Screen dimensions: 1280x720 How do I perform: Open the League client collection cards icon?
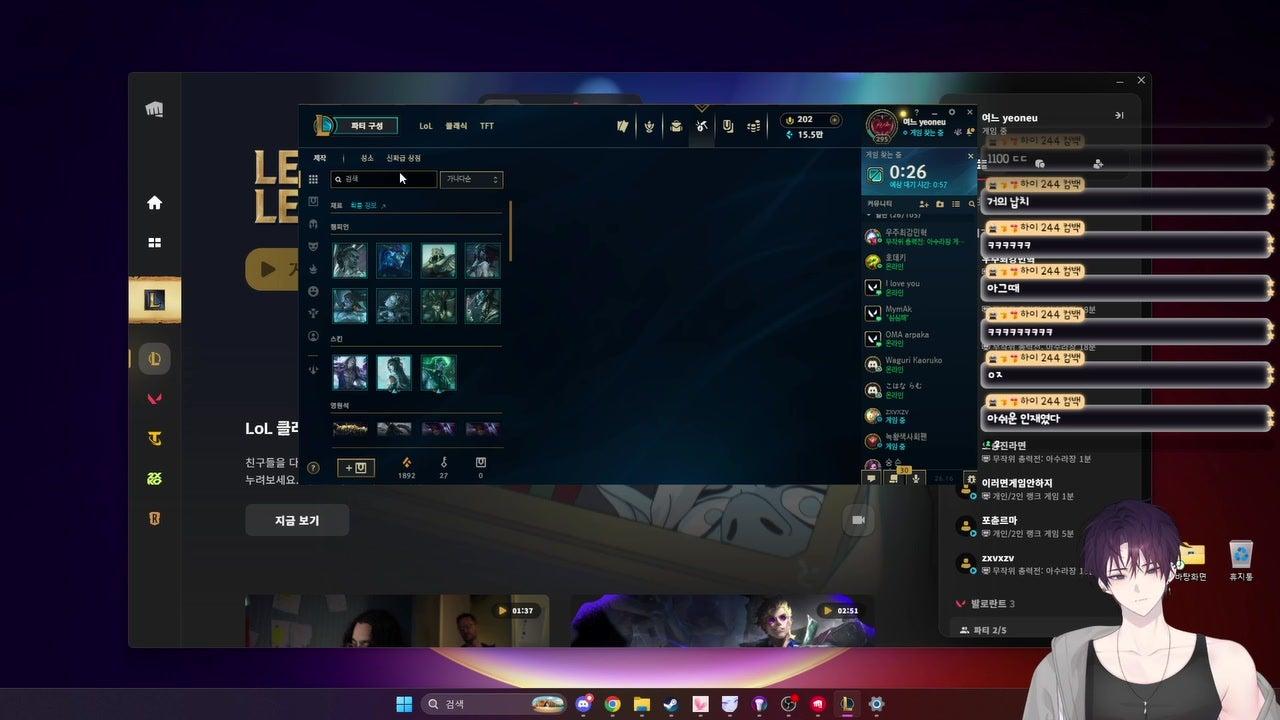(x=622, y=126)
